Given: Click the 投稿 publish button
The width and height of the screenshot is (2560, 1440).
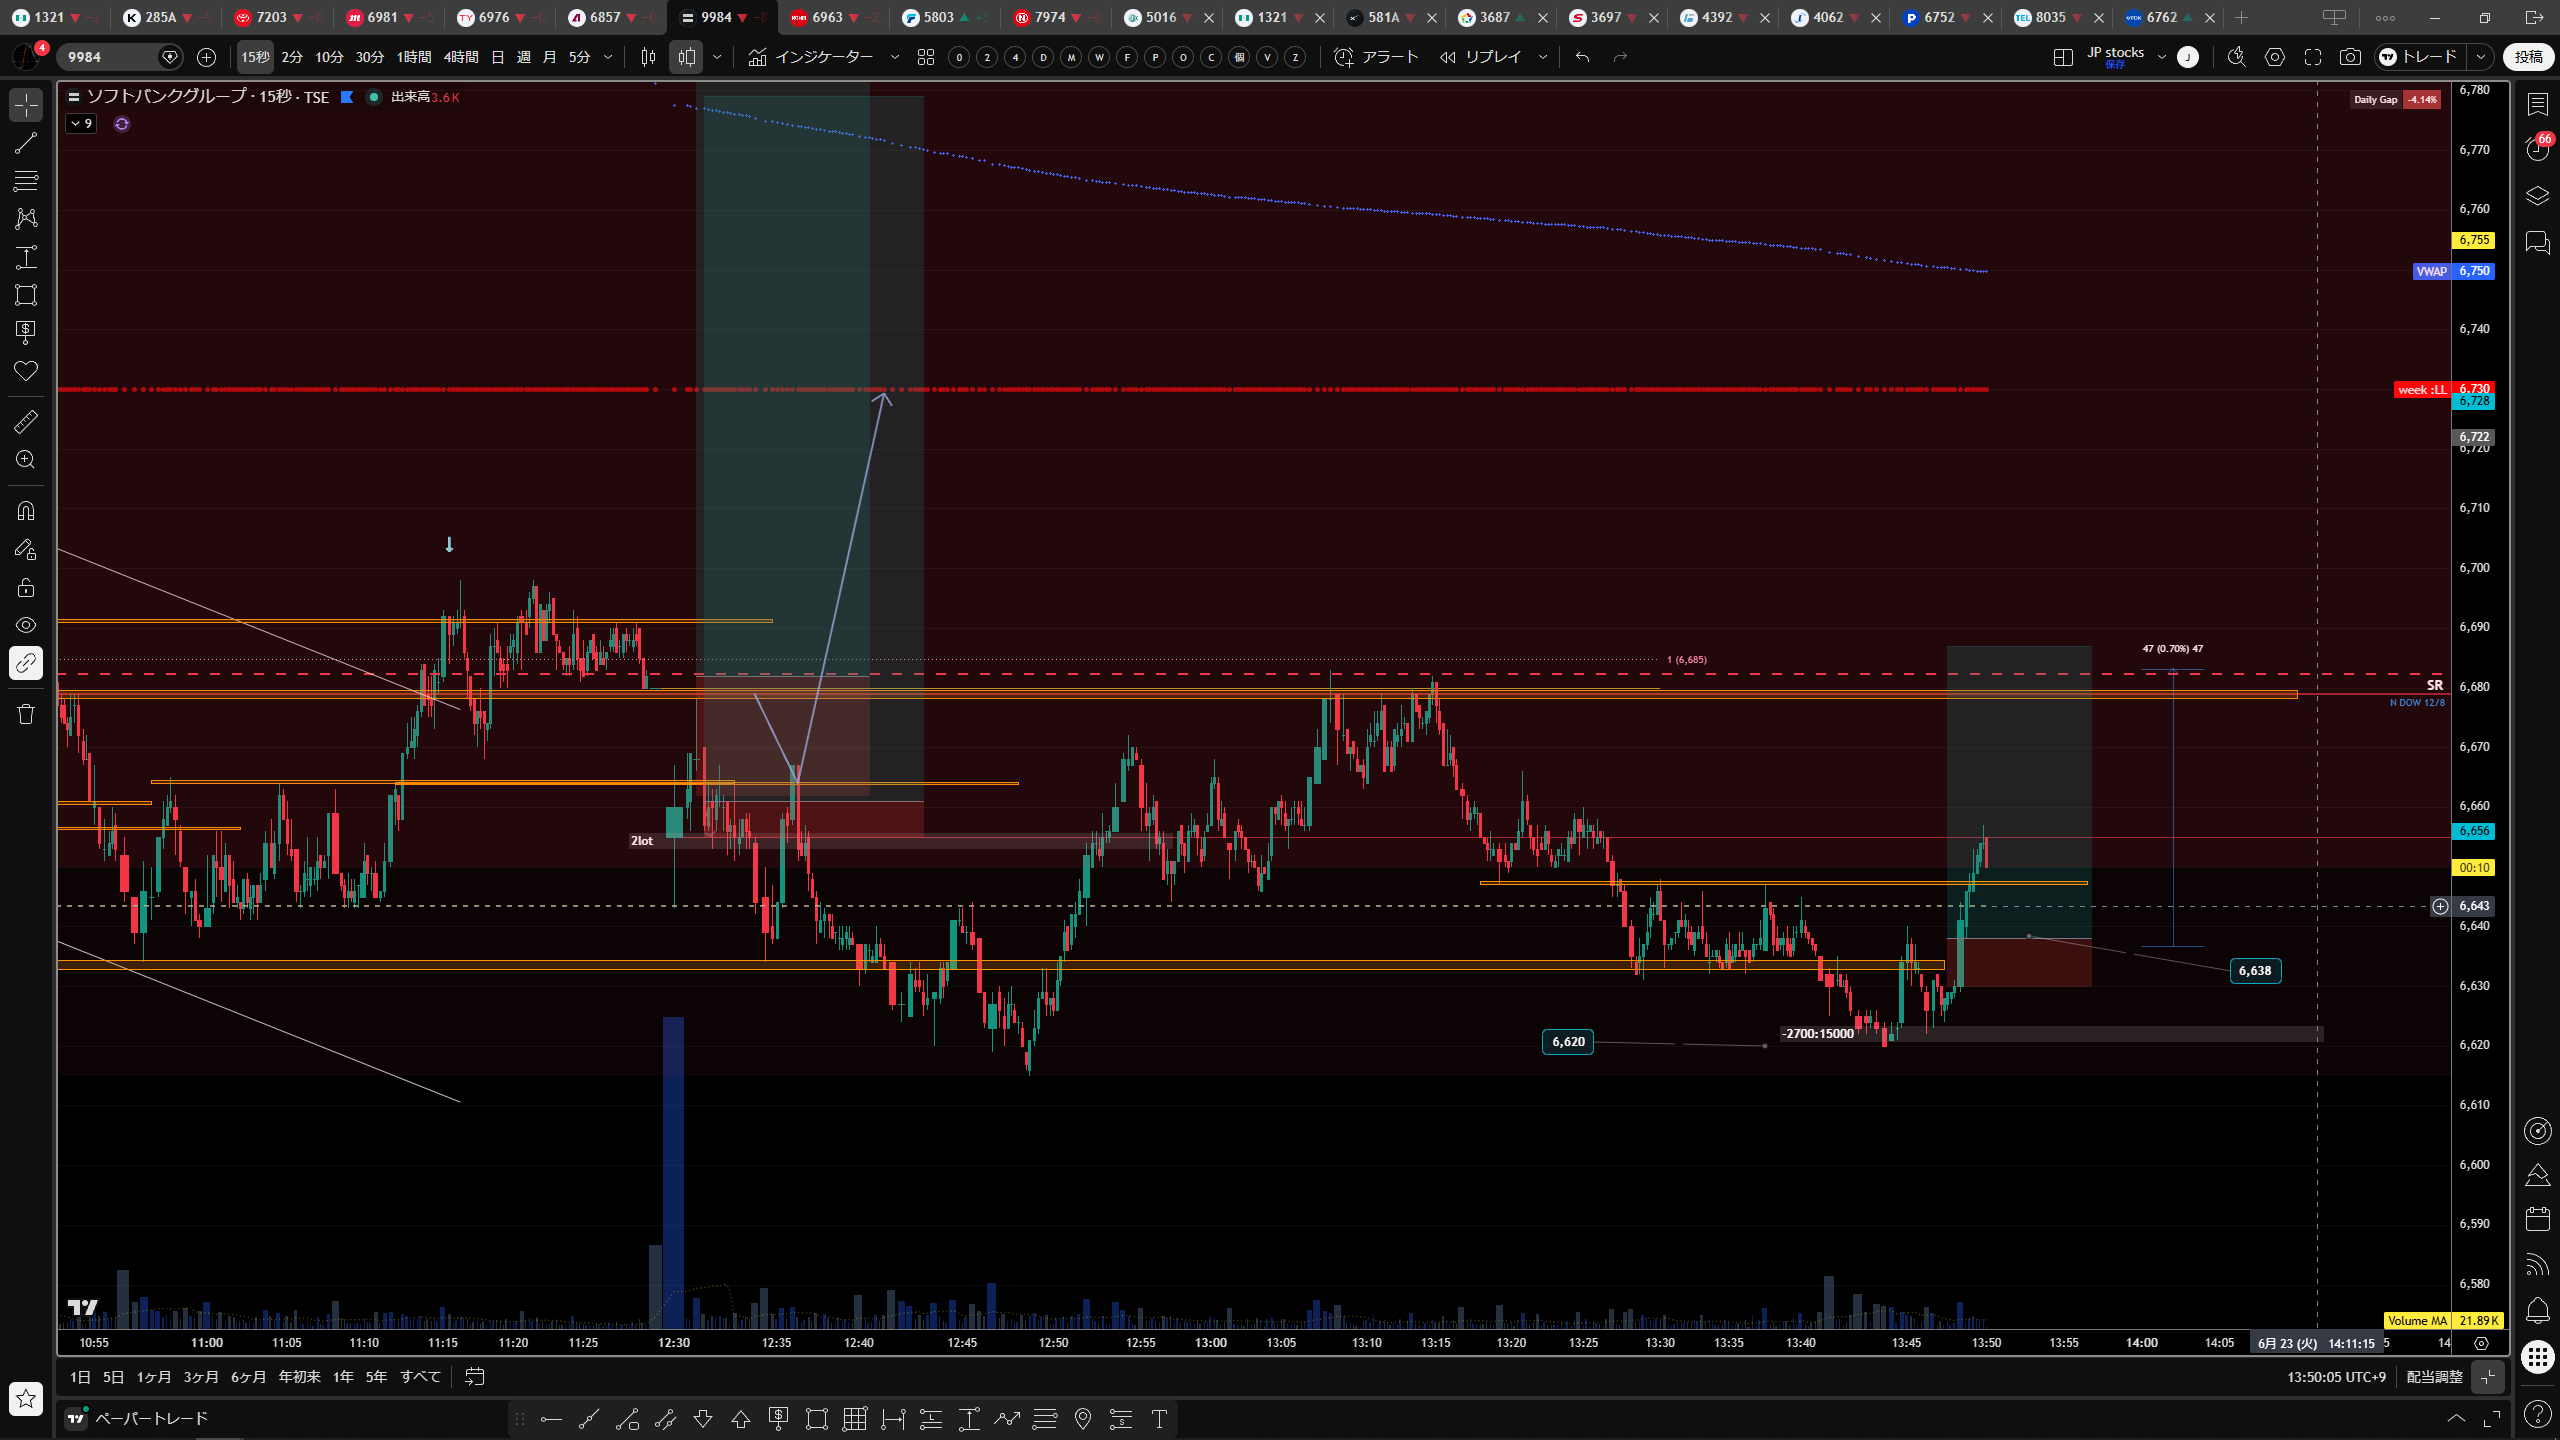Looking at the screenshot, I should coord(2528,57).
